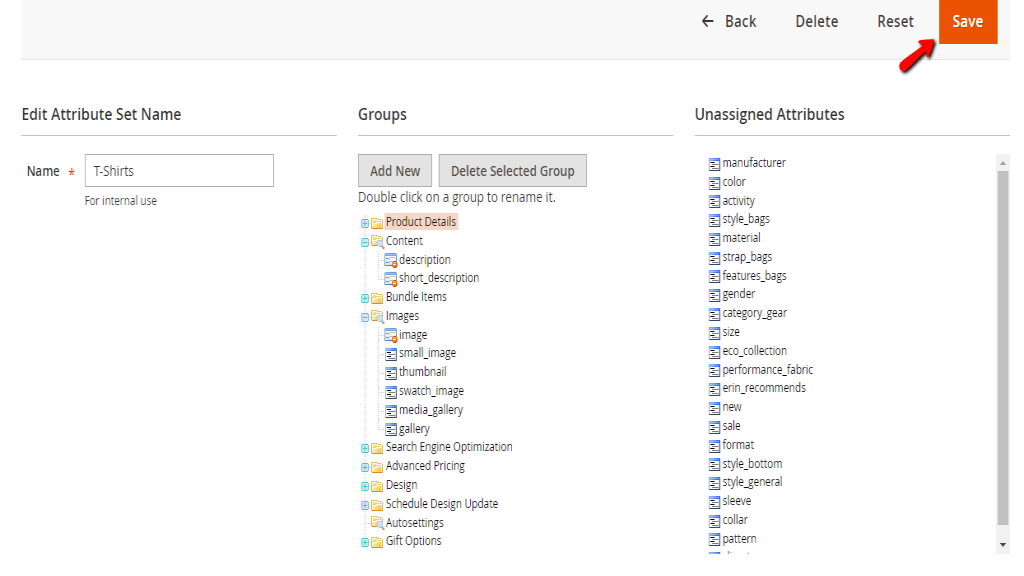Click the Reset button

click(895, 22)
